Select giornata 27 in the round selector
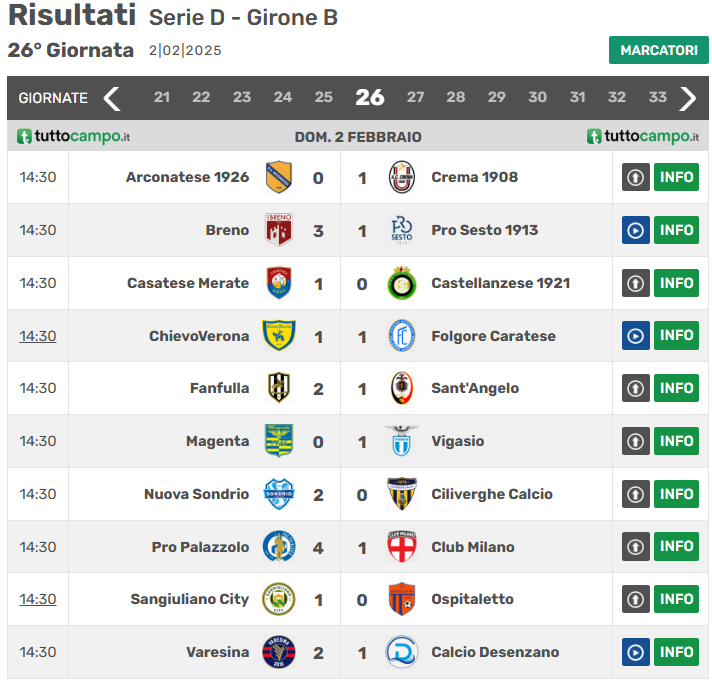Image resolution: width=712 pixels, height=681 pixels. point(415,98)
